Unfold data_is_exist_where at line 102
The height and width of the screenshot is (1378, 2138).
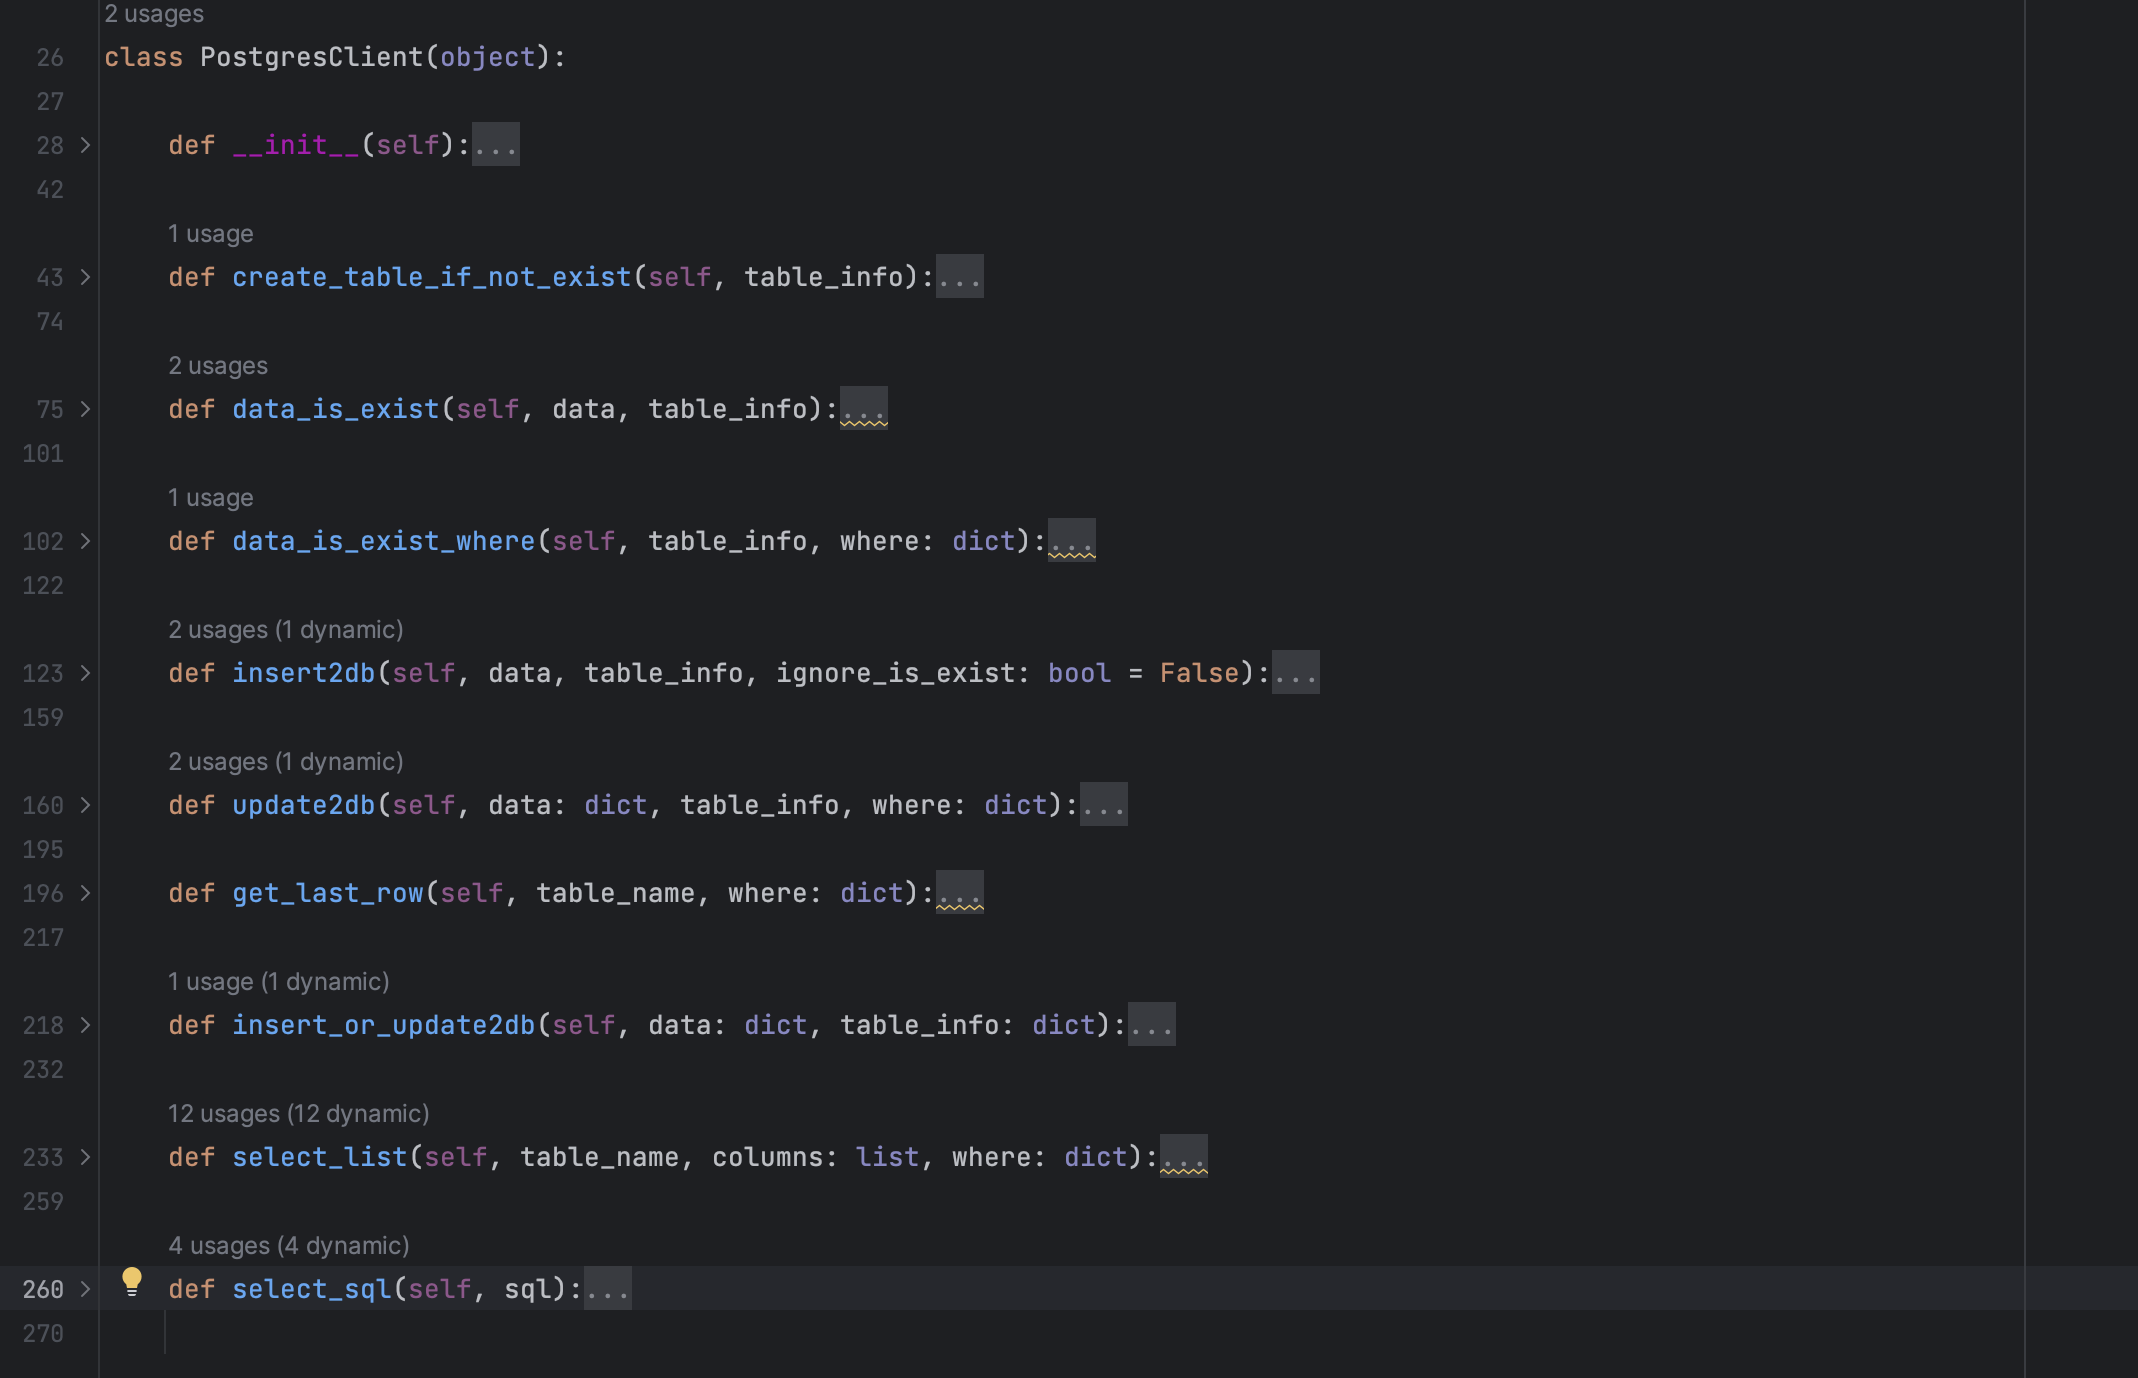pos(85,541)
